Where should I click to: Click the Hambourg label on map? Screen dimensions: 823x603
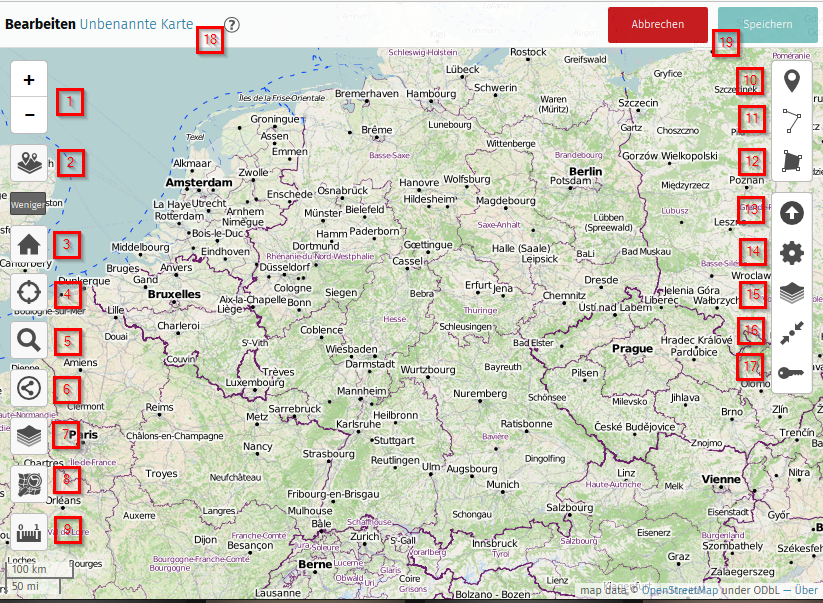pyautogui.click(x=431, y=93)
